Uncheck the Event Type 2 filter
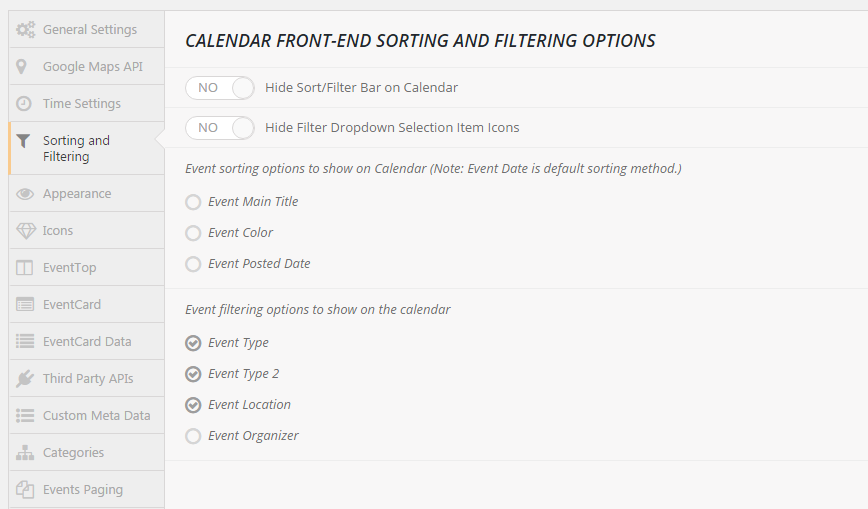This screenshot has height=509, width=868. coord(193,374)
